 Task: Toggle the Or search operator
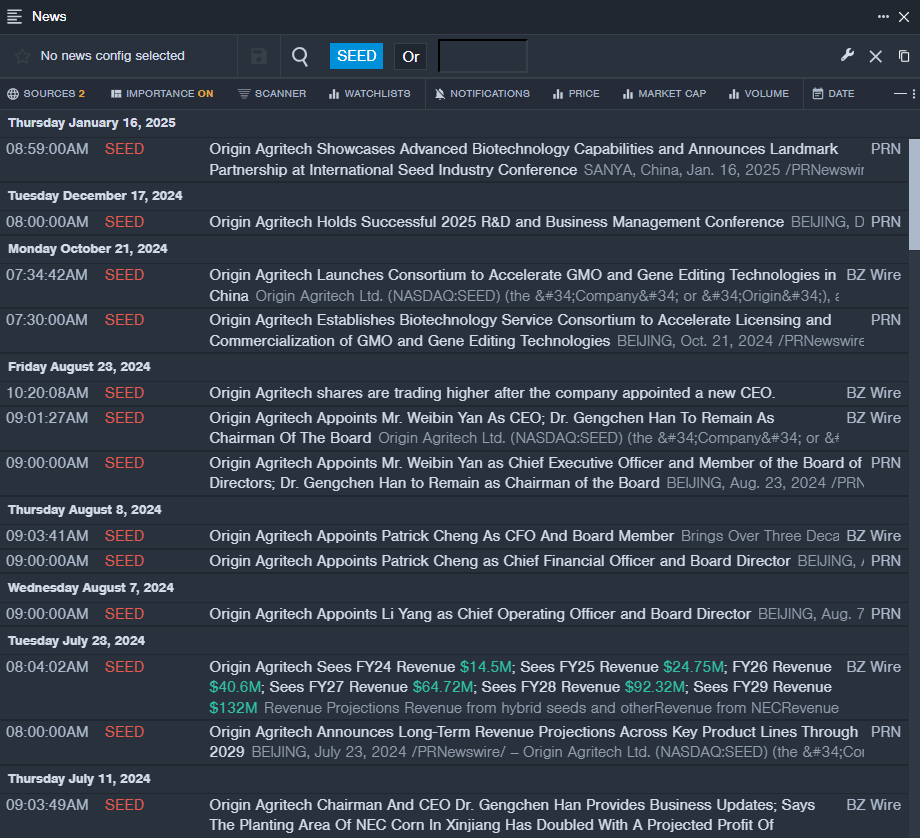pos(410,56)
